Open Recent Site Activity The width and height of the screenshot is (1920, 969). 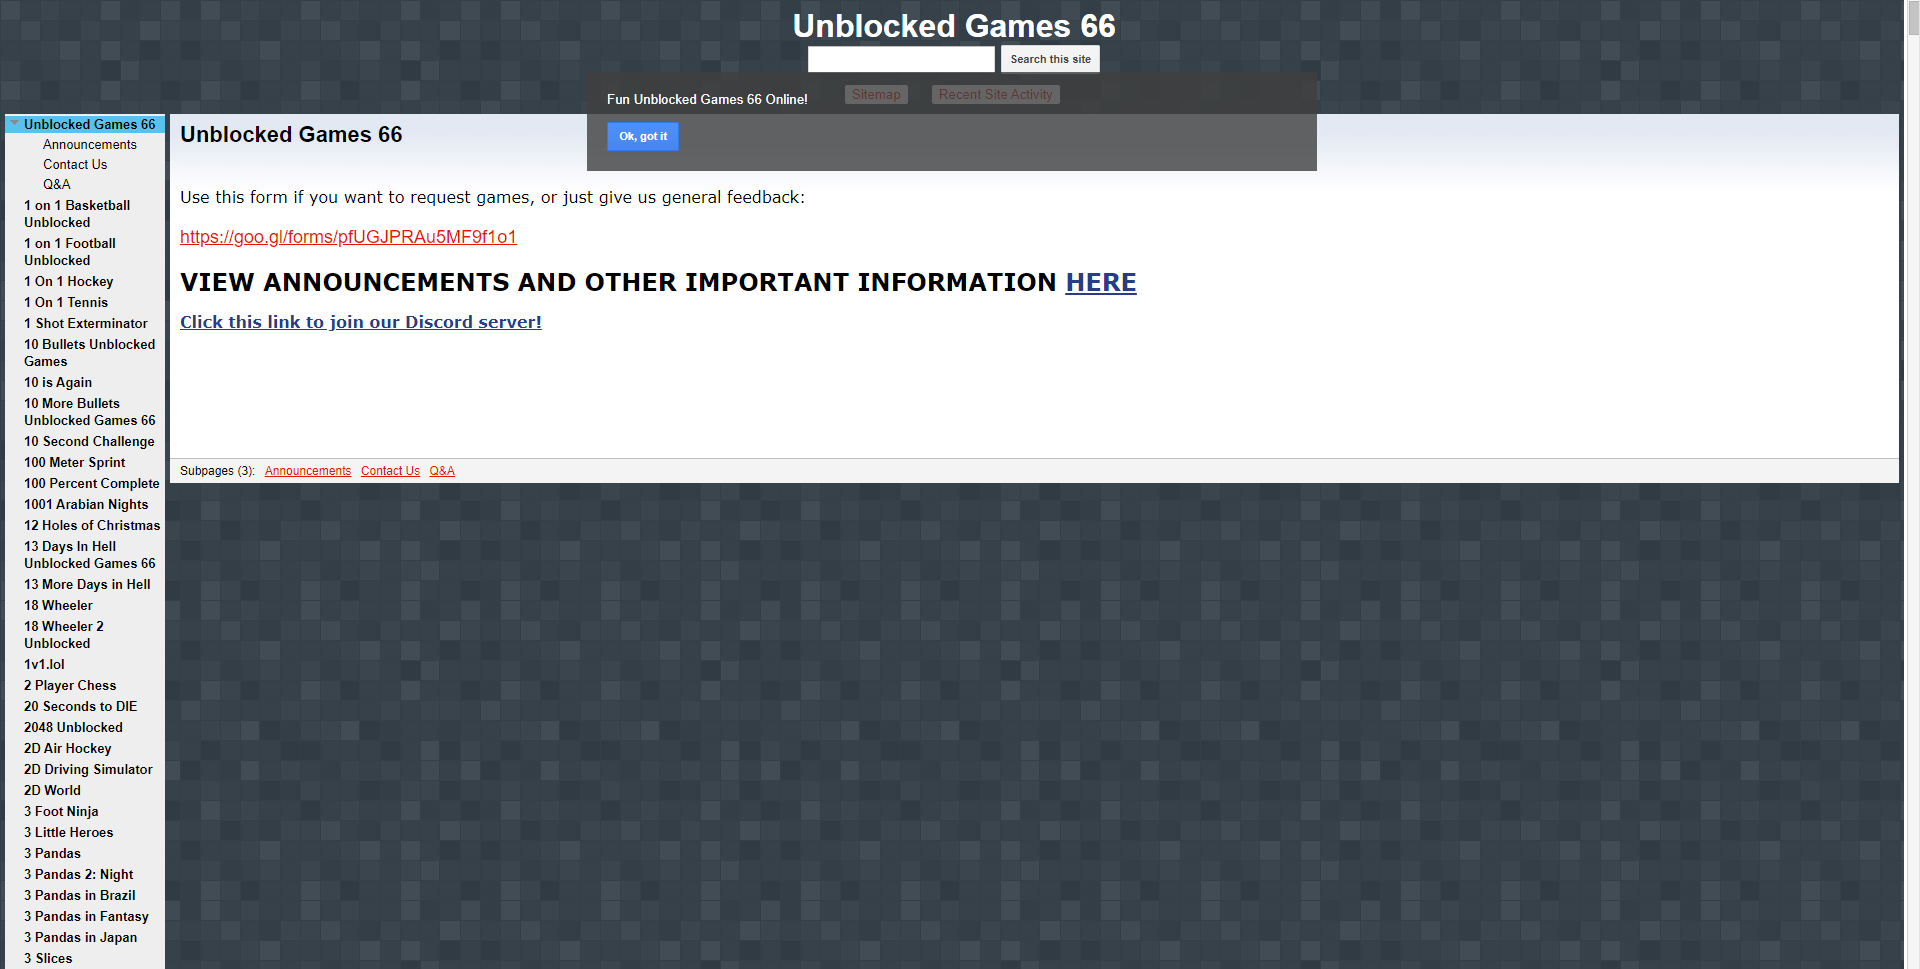click(995, 95)
